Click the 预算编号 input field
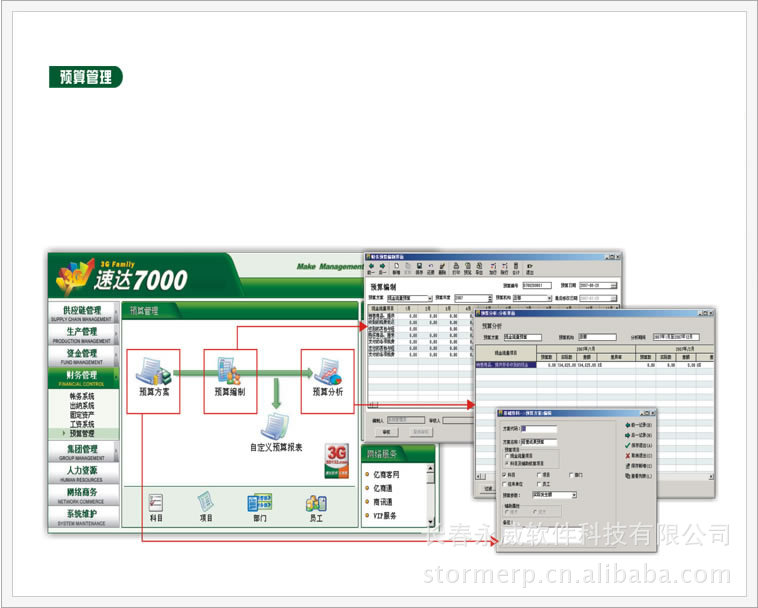The width and height of the screenshot is (758, 608). (537, 286)
